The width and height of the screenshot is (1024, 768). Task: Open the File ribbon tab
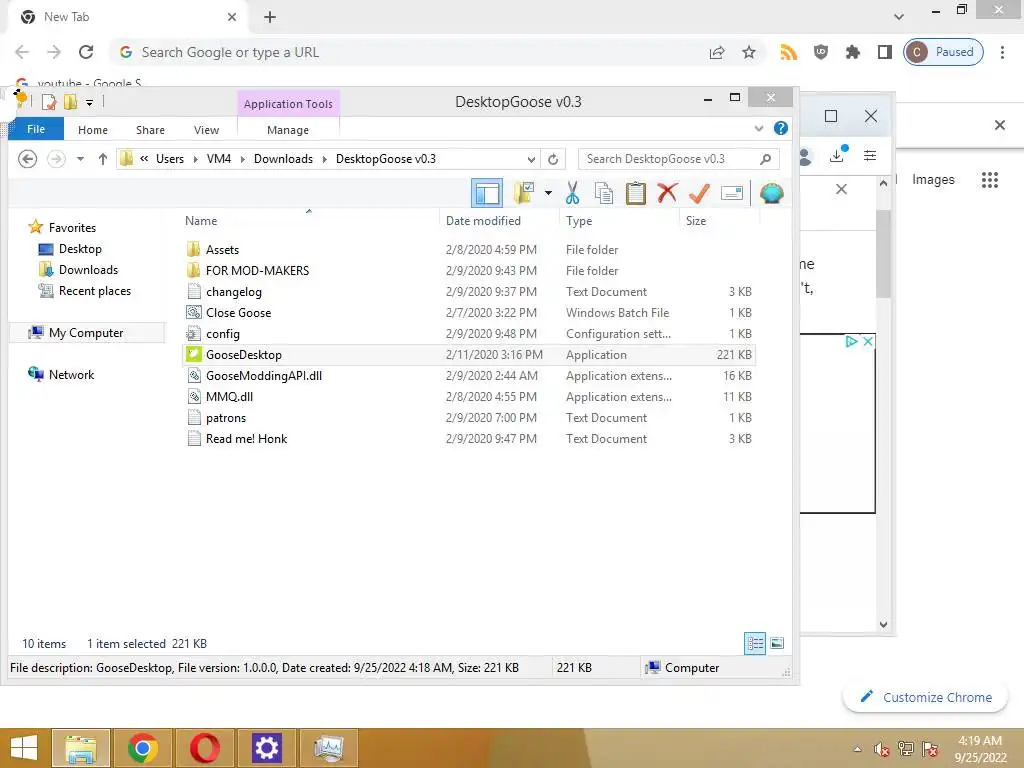click(x=36, y=129)
